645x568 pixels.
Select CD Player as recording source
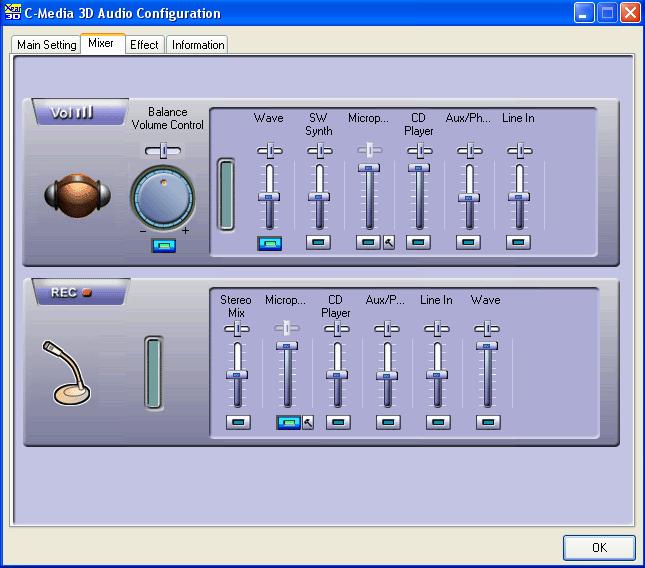point(338,422)
